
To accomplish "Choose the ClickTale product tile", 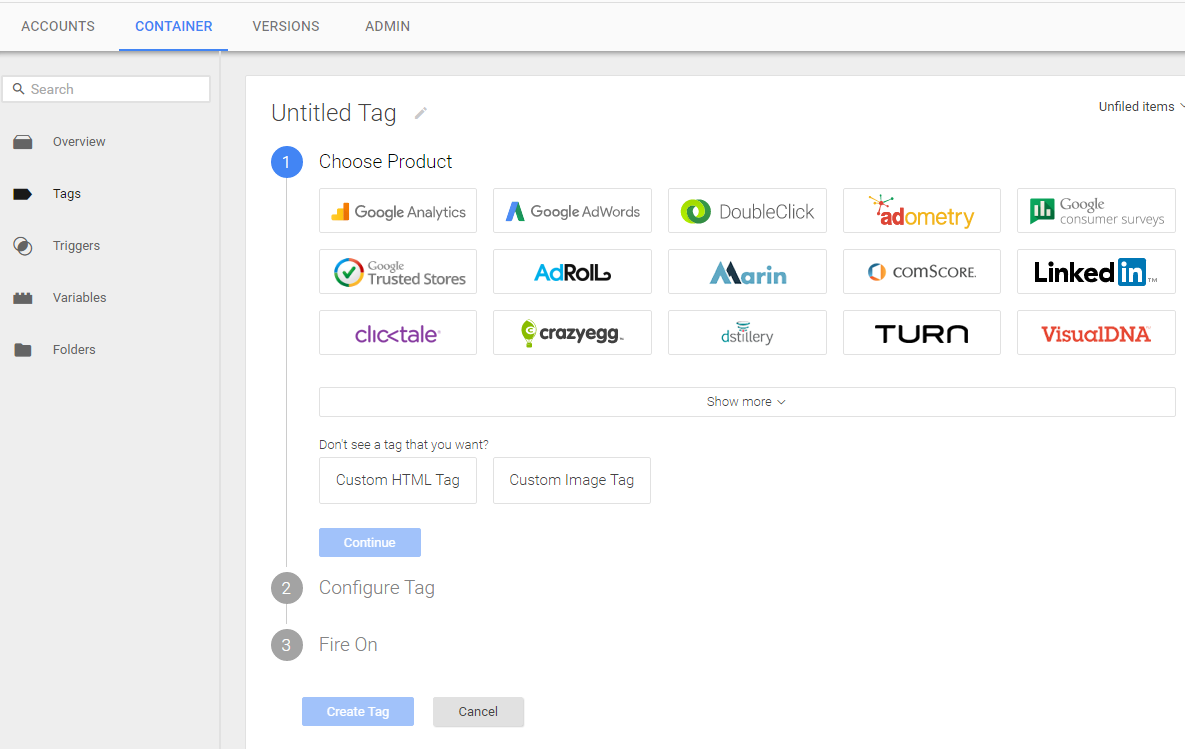I will coord(398,333).
